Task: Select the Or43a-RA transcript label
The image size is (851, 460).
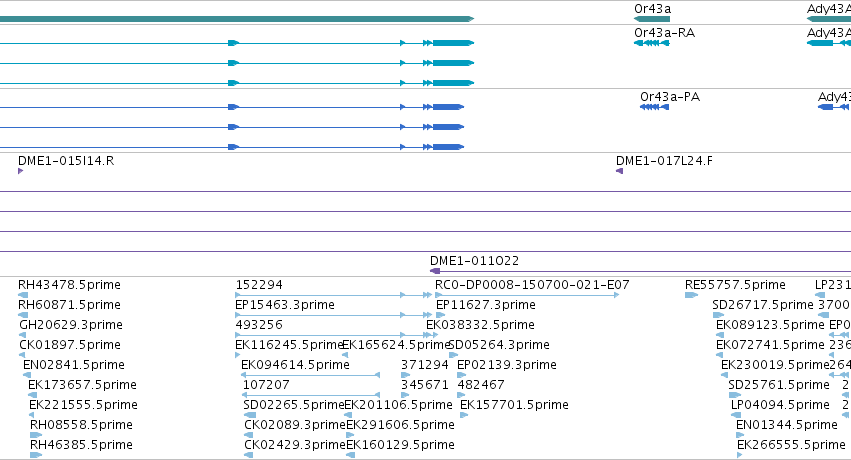Action: click(x=664, y=33)
